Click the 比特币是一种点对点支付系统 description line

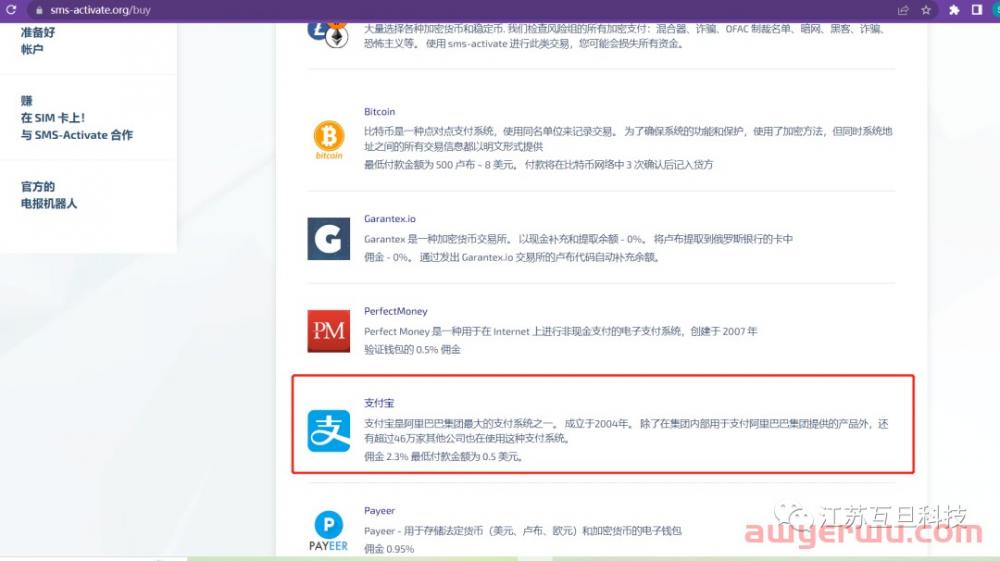[628, 138]
